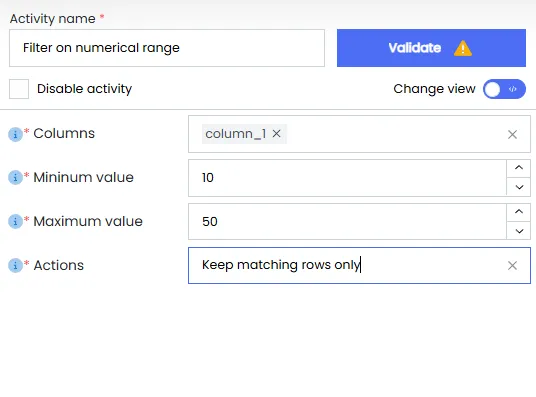Edit the Activity name input field

tap(167, 48)
